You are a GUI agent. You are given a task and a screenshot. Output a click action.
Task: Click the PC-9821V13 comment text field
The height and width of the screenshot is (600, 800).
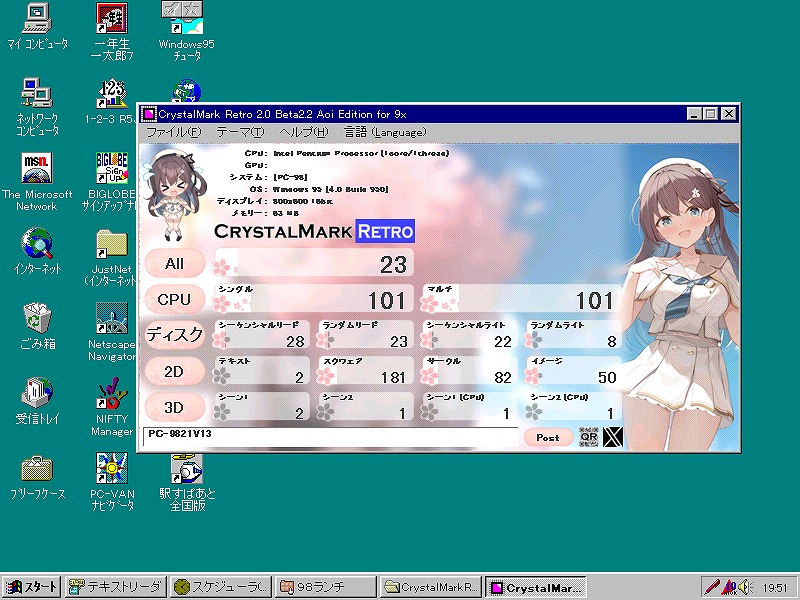point(331,436)
